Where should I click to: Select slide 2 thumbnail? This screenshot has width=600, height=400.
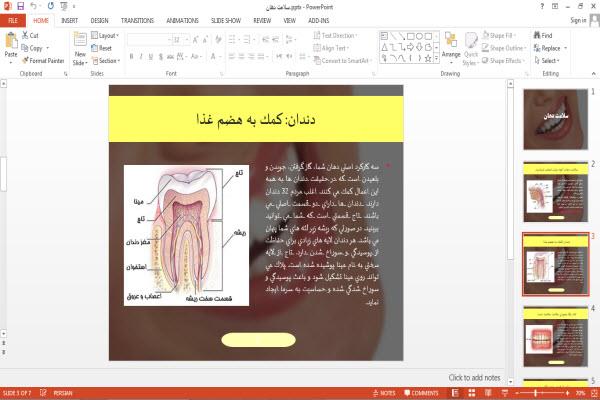(x=555, y=192)
